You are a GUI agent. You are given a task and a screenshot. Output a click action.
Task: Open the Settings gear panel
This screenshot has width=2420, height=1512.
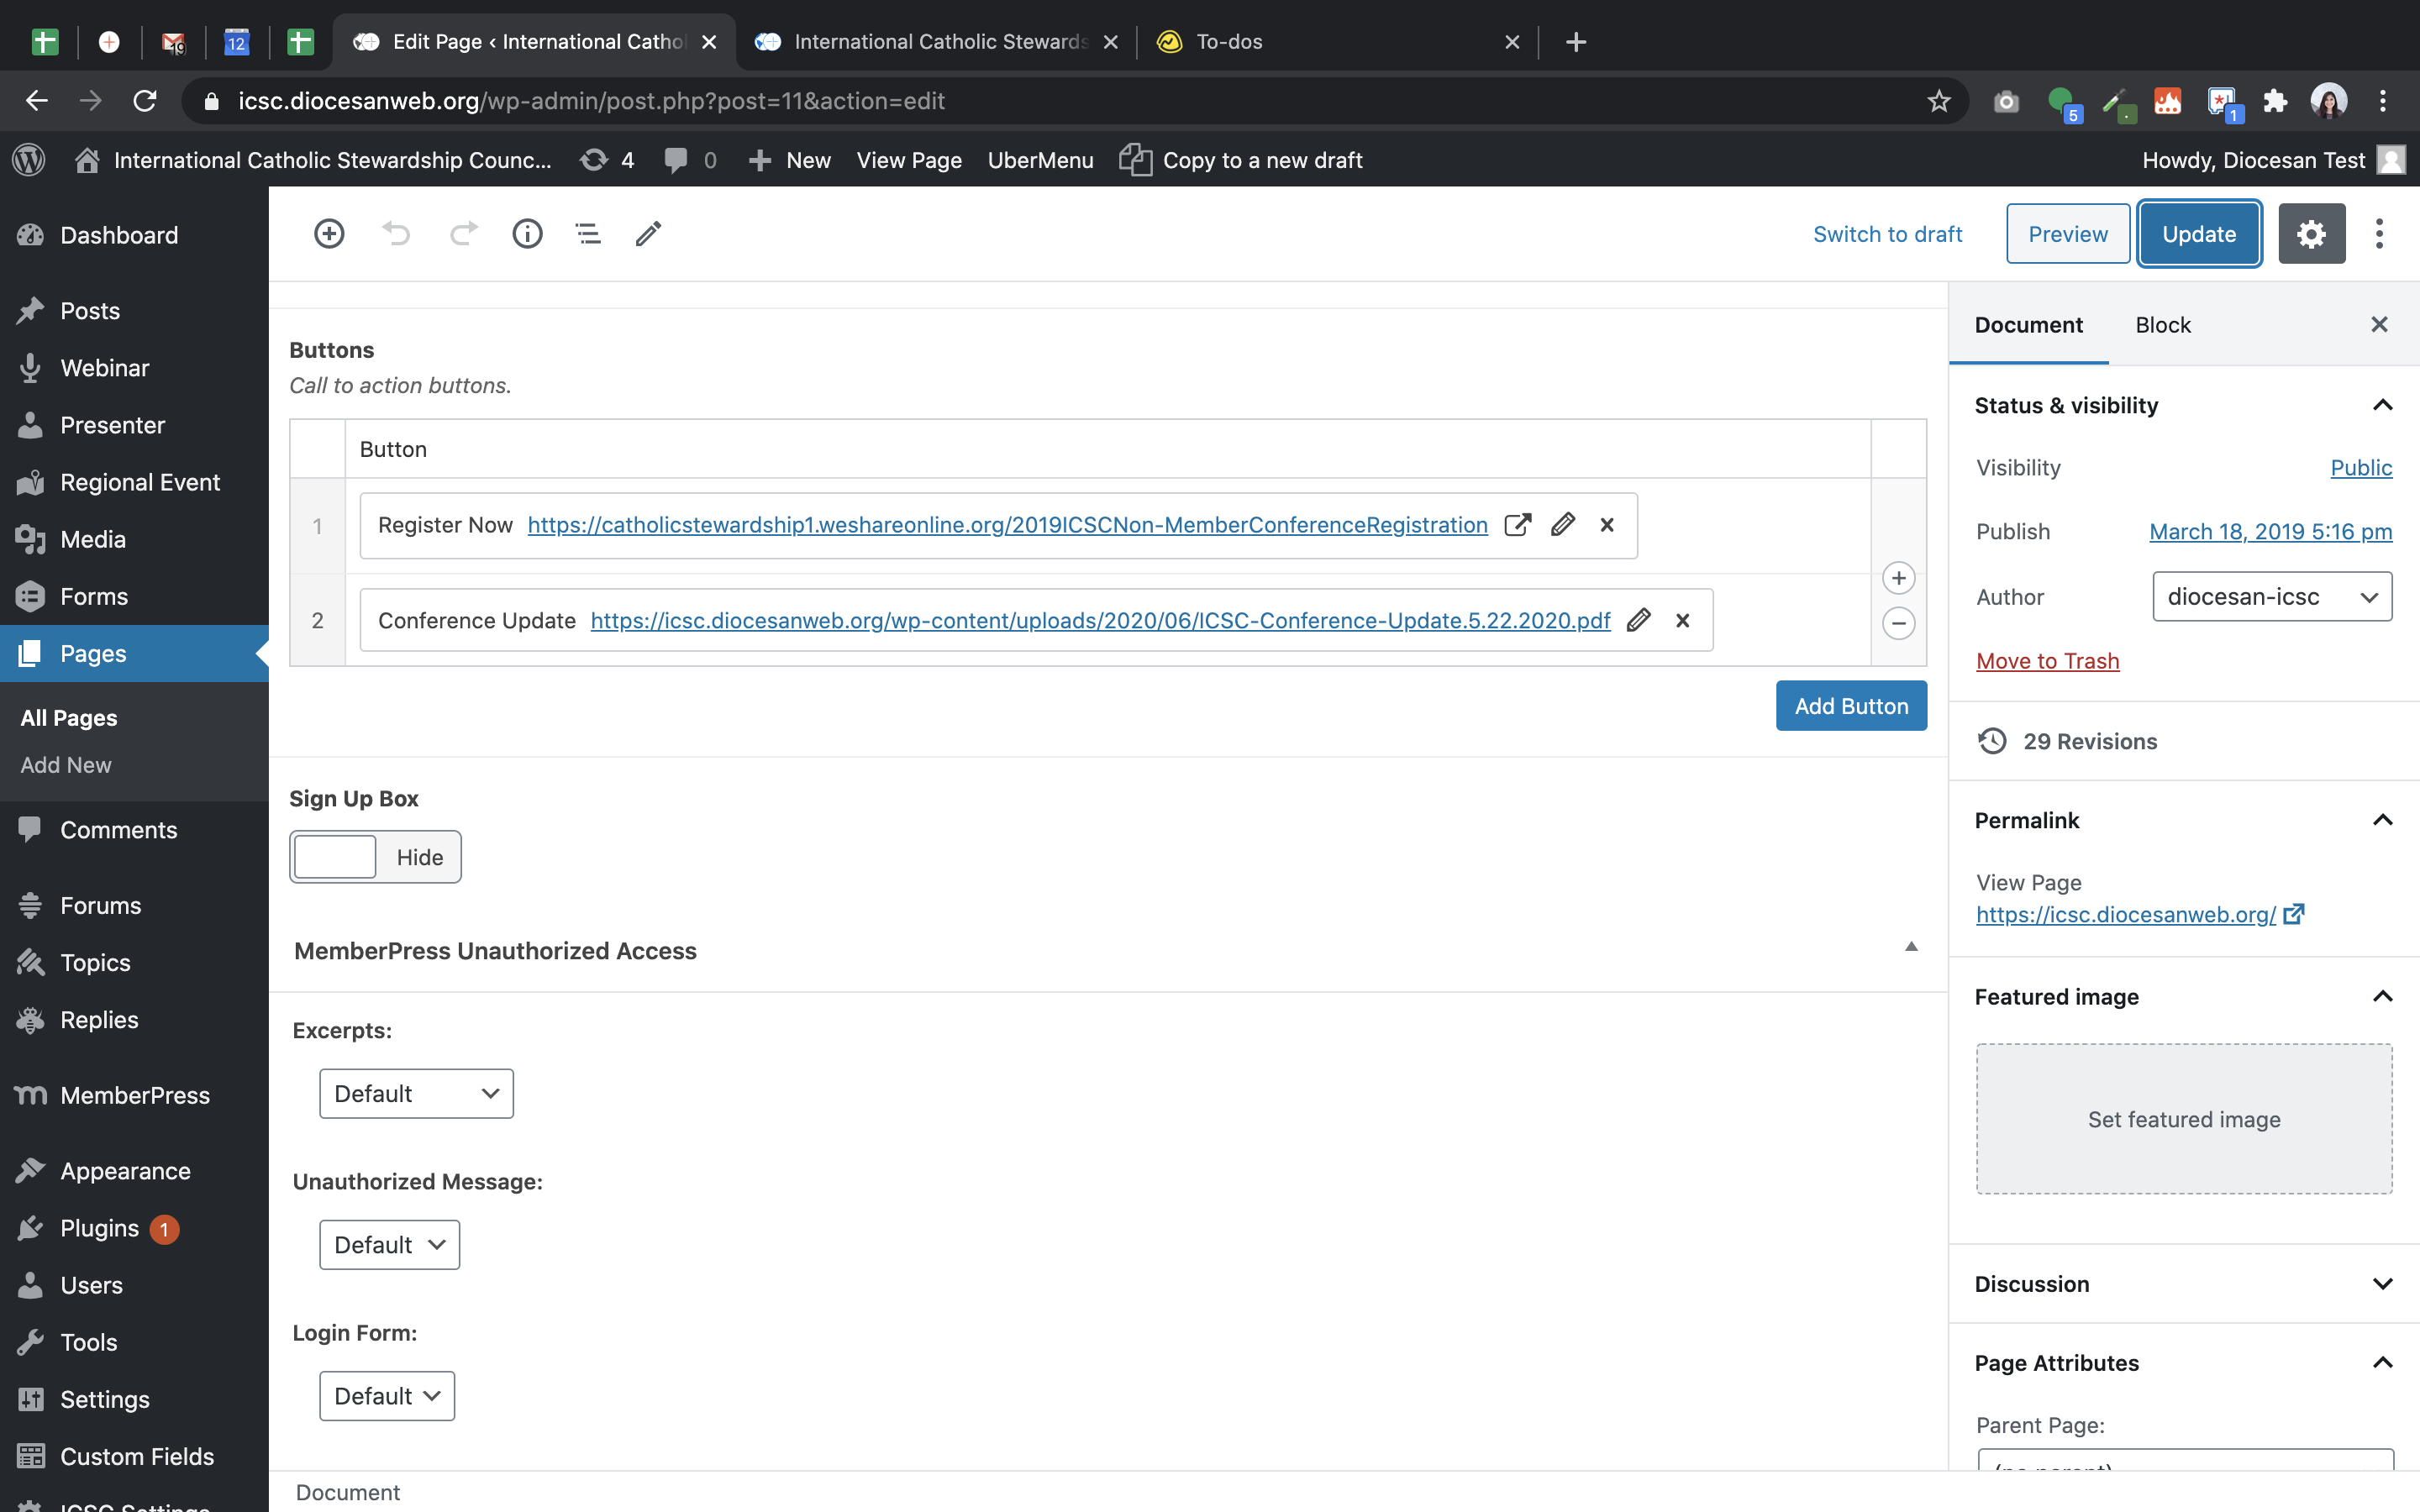2311,234
